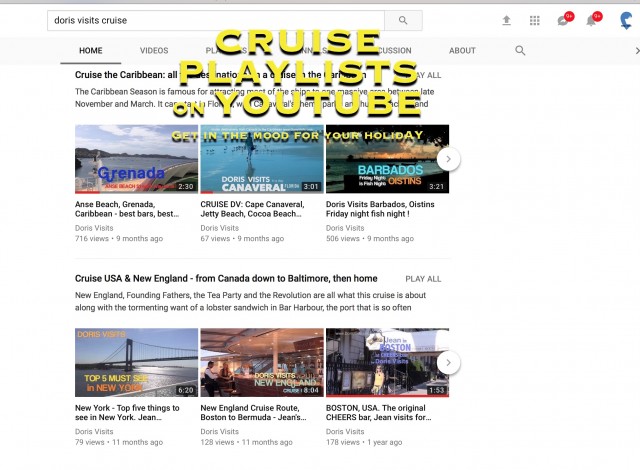This screenshot has width=640, height=470.
Task: Advance the New England playlist carousel
Action: pos(448,363)
